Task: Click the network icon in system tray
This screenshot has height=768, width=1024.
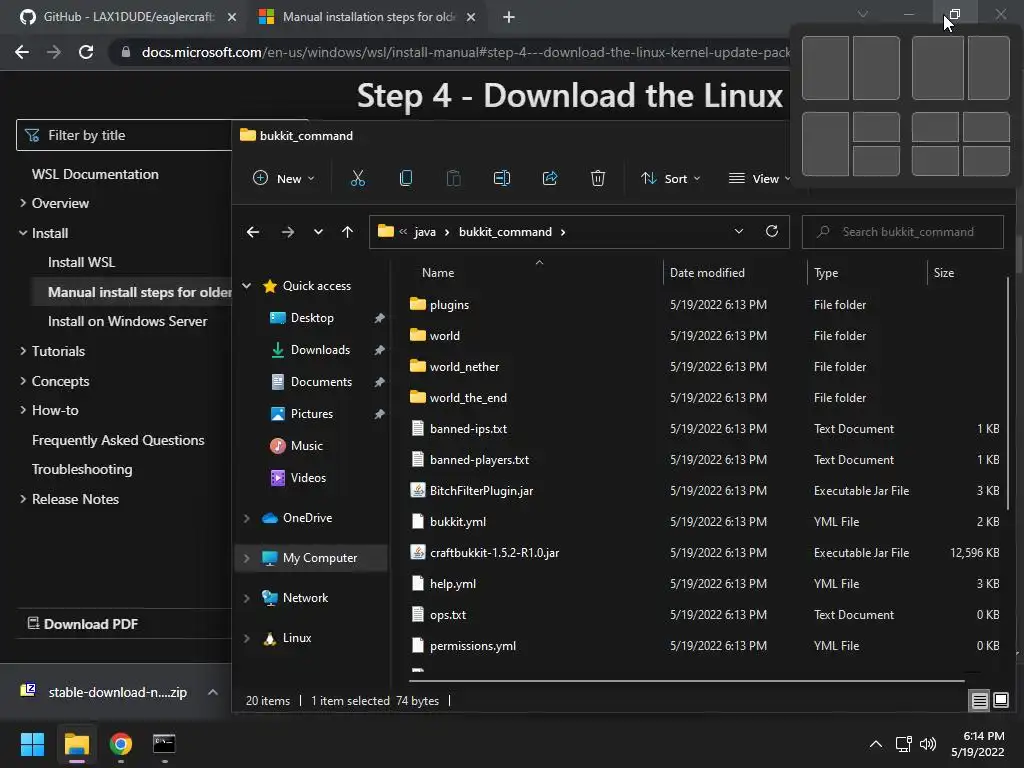Action: [x=903, y=744]
